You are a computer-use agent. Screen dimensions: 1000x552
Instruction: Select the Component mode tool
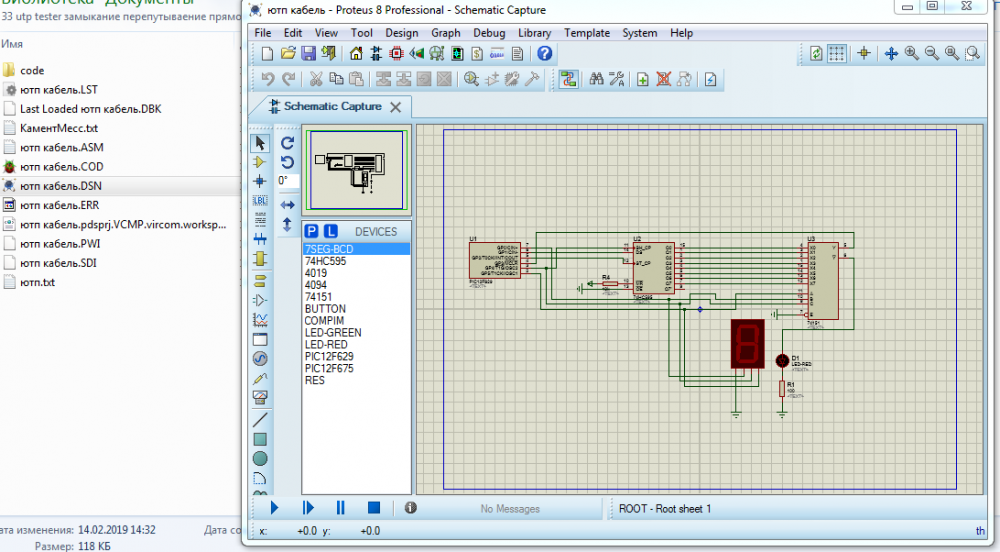click(260, 162)
